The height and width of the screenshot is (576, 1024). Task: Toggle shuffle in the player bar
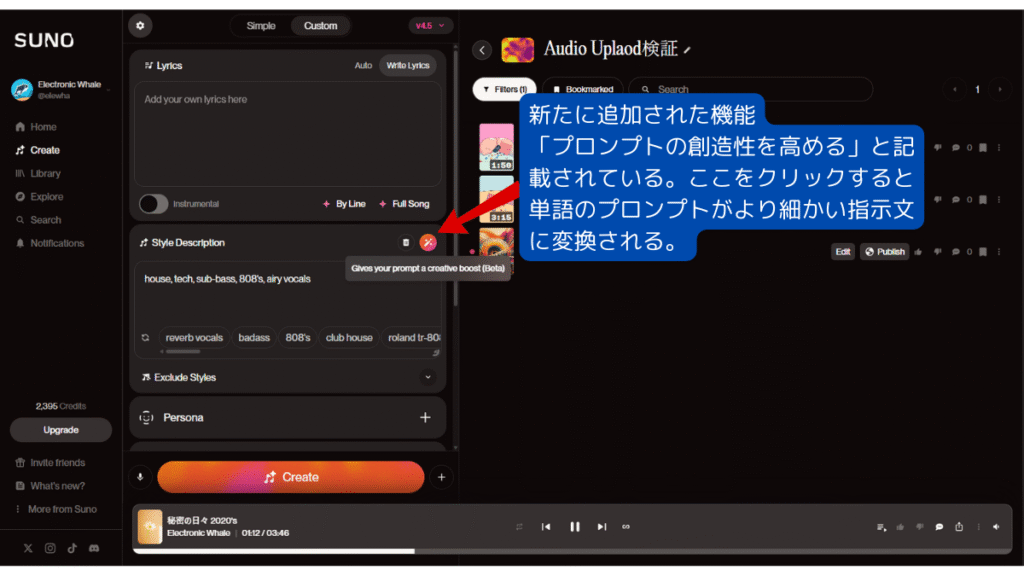[519, 527]
